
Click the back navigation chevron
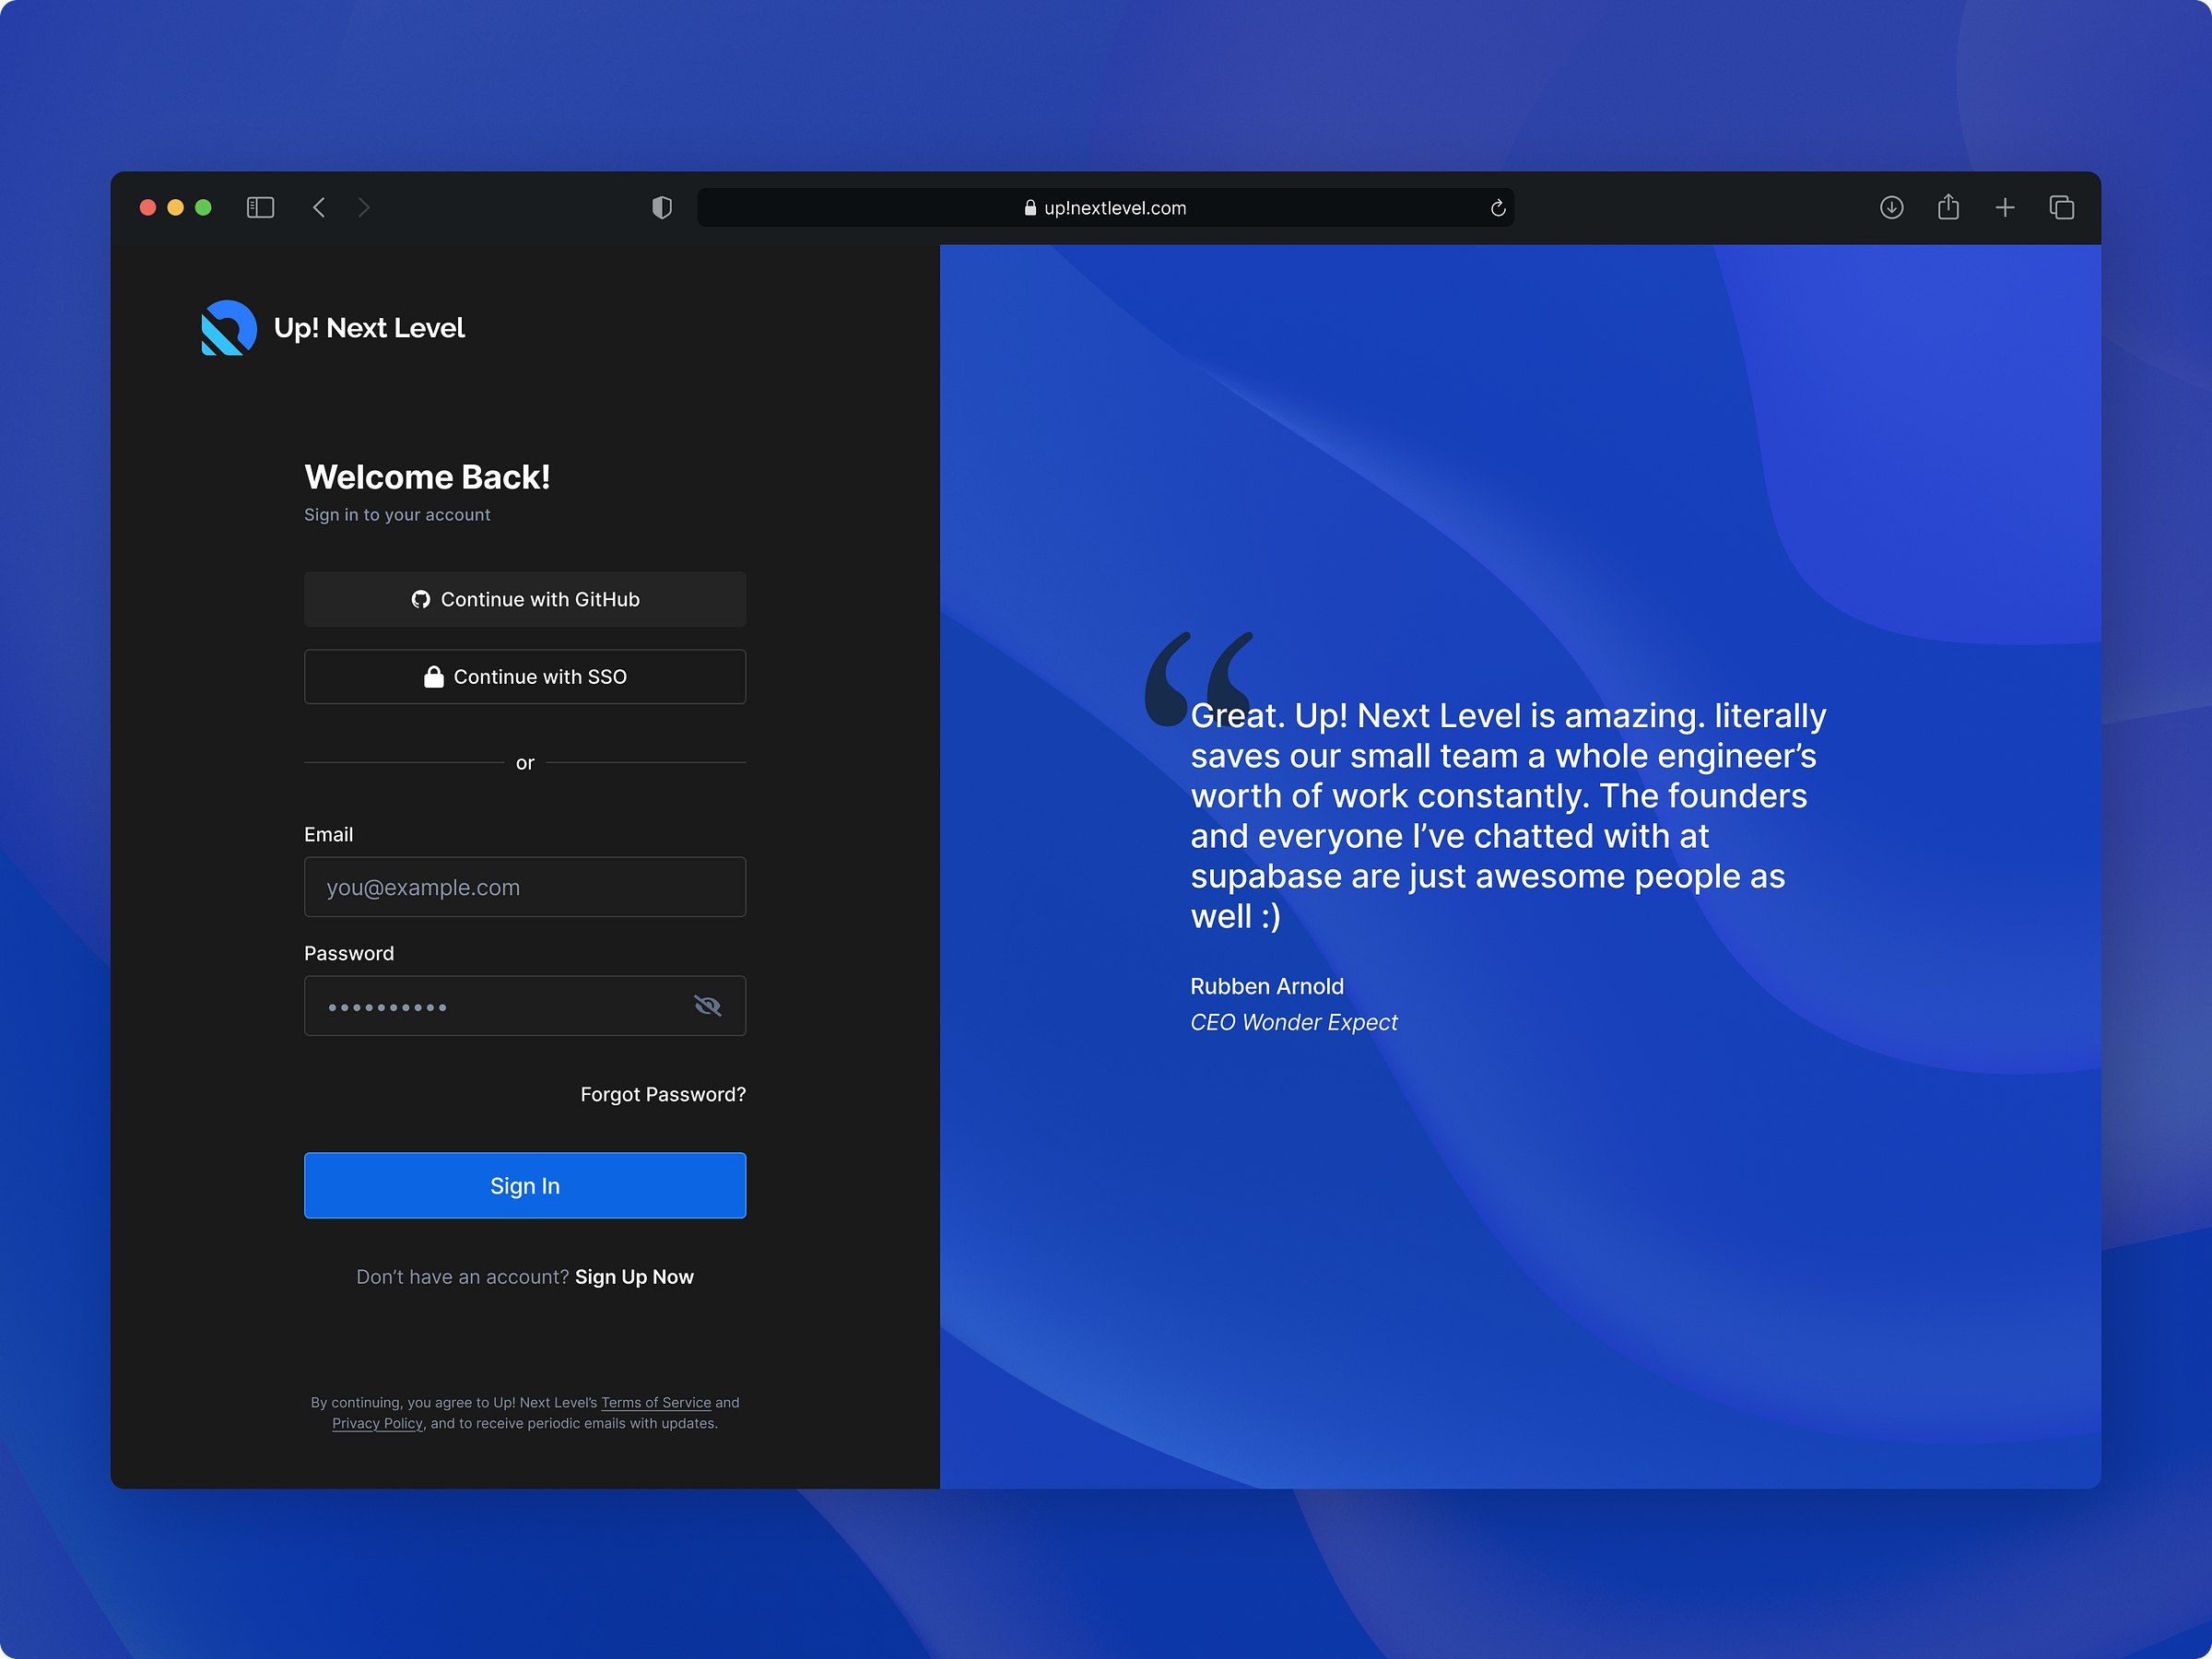click(319, 207)
